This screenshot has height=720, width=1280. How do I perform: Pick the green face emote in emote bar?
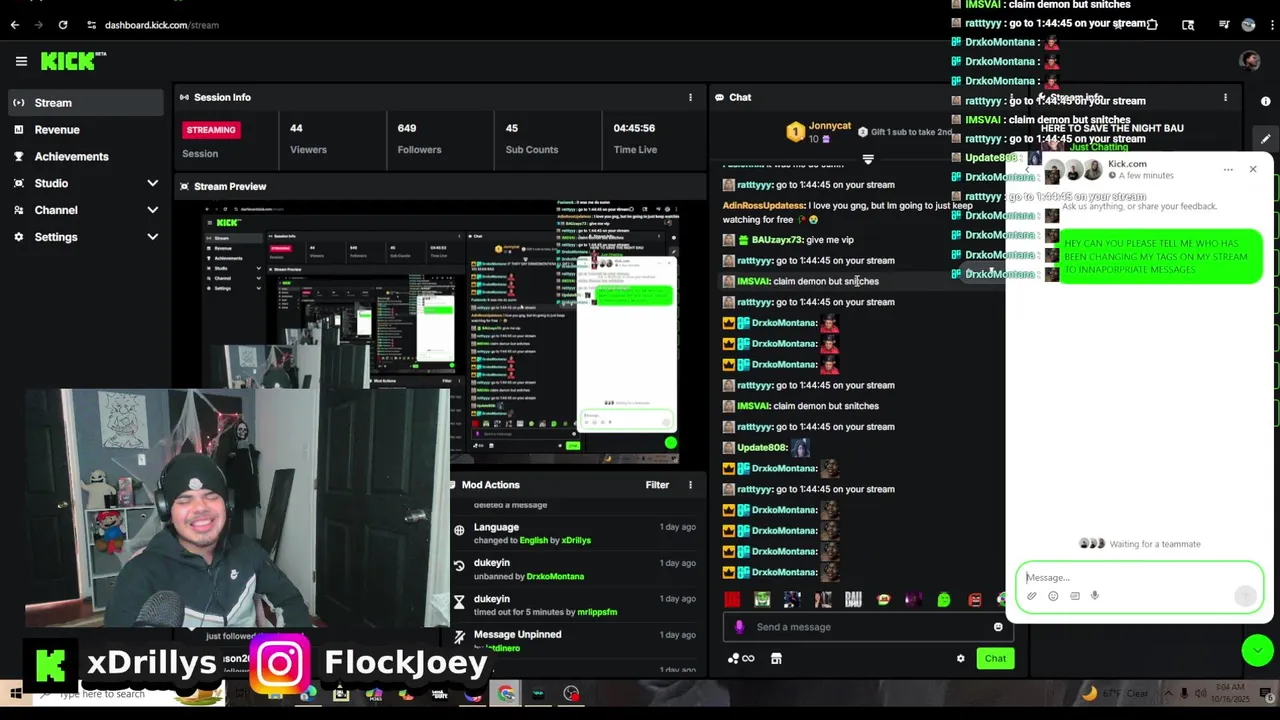(x=763, y=600)
